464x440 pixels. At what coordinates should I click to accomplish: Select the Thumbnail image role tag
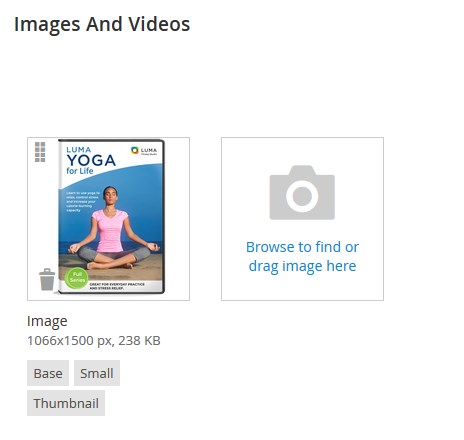pos(66,403)
